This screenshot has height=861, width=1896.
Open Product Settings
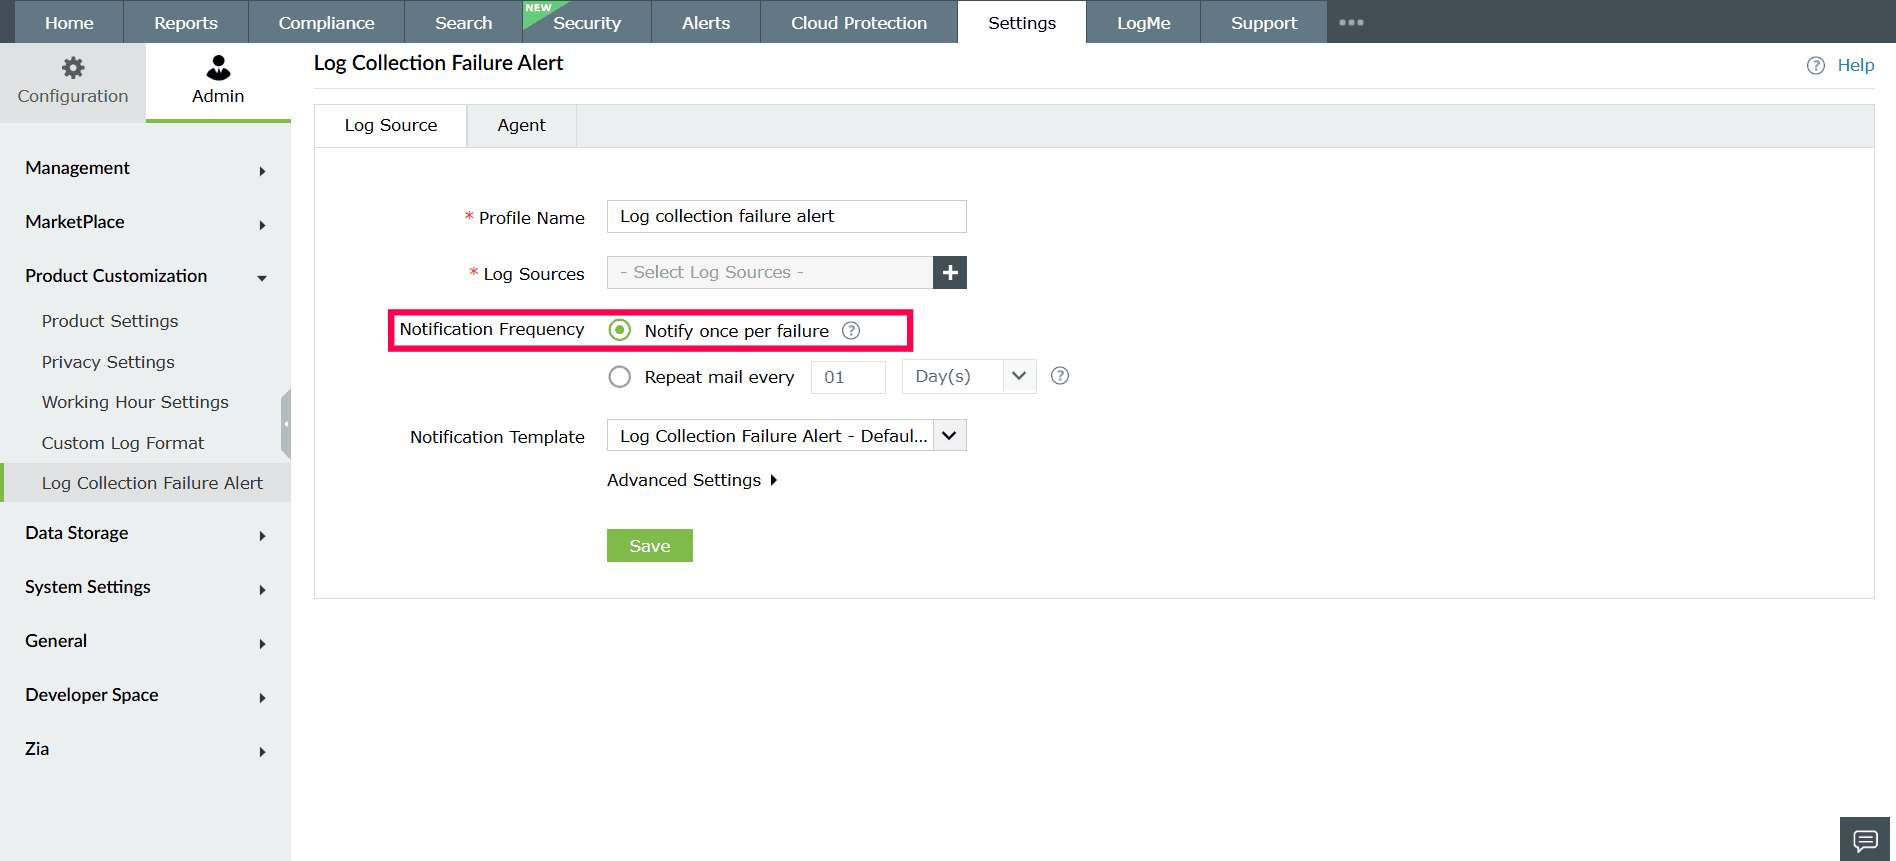click(110, 321)
